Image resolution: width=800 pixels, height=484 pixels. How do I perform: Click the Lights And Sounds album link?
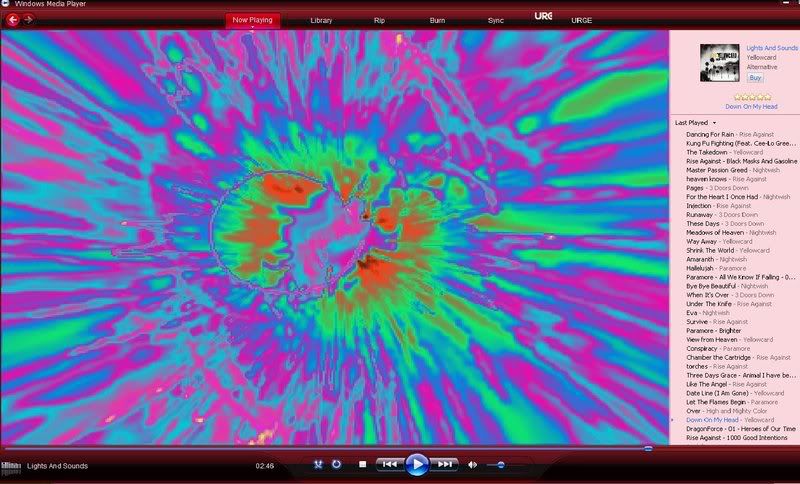coord(772,48)
